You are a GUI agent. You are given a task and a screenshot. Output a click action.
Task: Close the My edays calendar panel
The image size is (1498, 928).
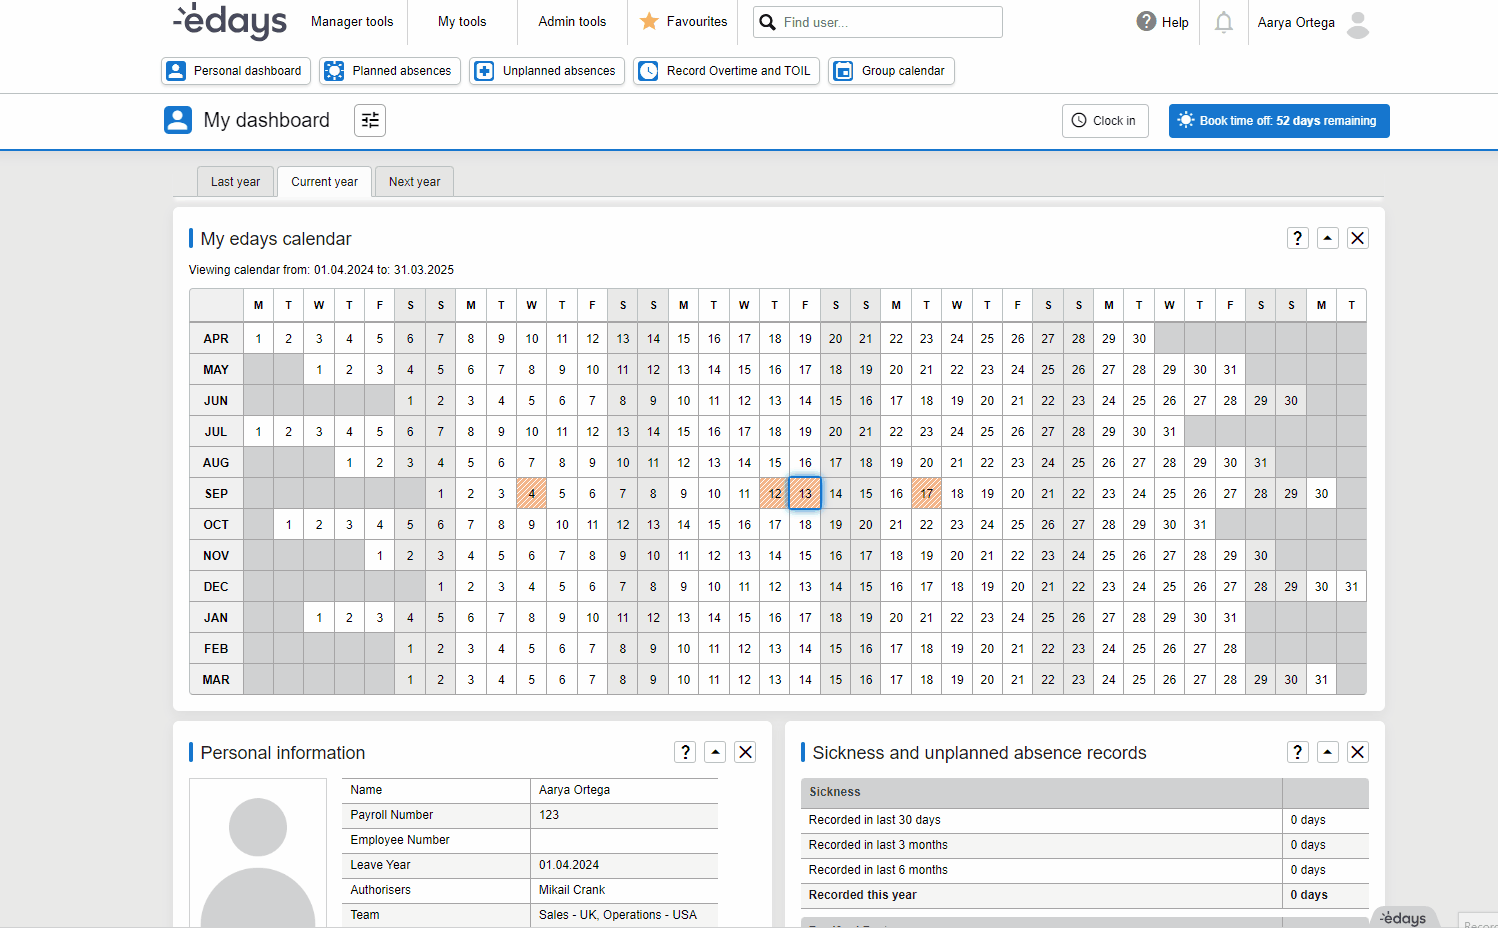pos(1357,238)
